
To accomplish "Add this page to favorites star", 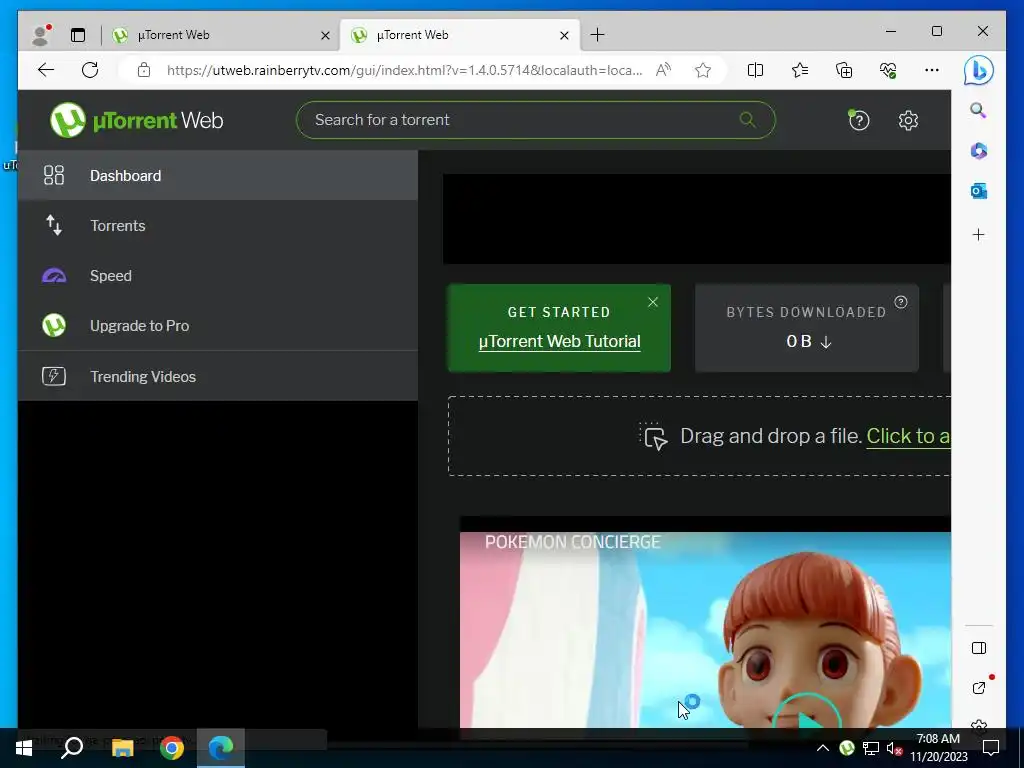I will pos(703,70).
